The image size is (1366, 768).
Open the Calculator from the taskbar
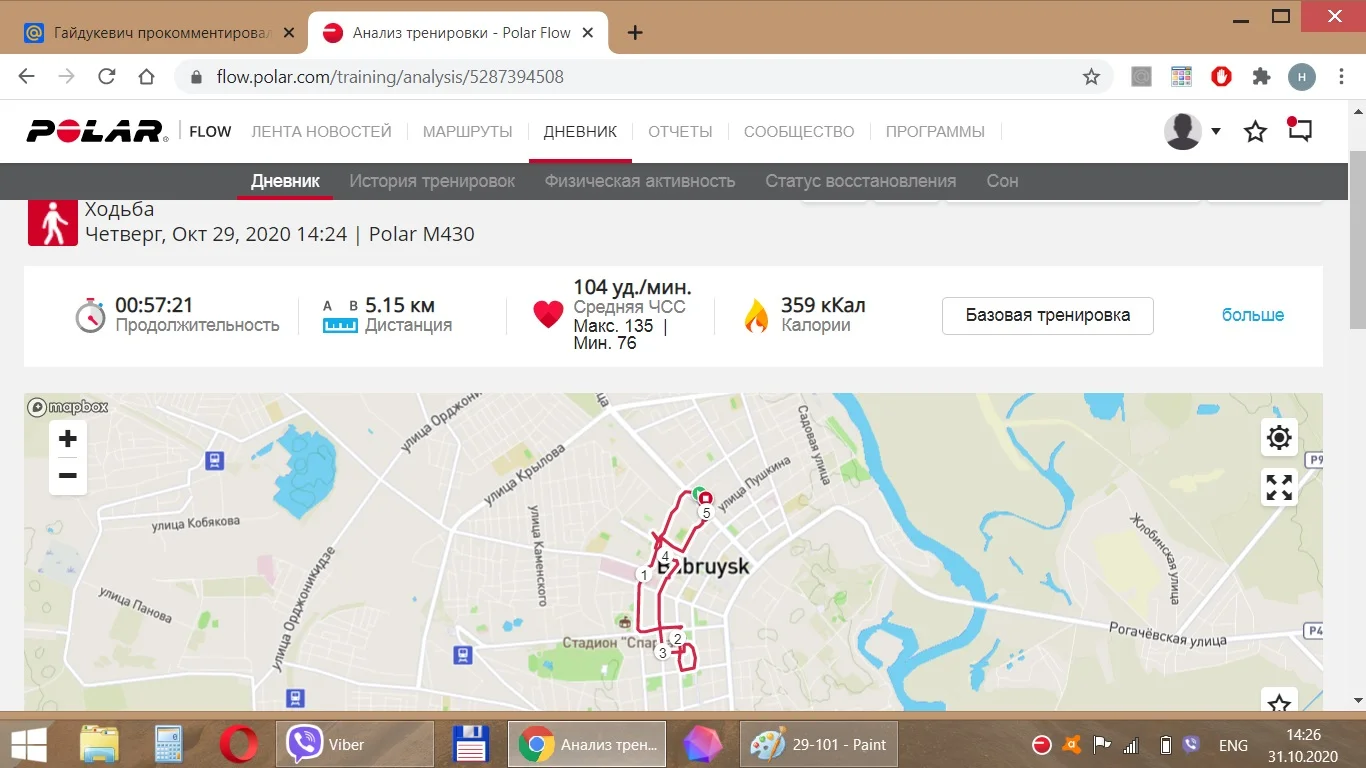[x=169, y=744]
